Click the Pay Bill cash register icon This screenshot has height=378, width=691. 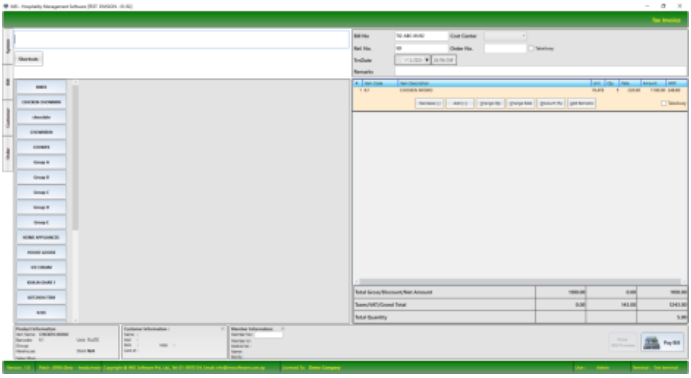point(651,343)
